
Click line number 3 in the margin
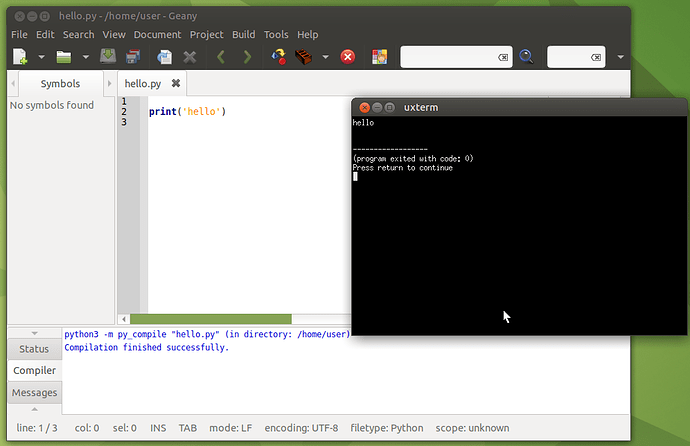pos(124,122)
